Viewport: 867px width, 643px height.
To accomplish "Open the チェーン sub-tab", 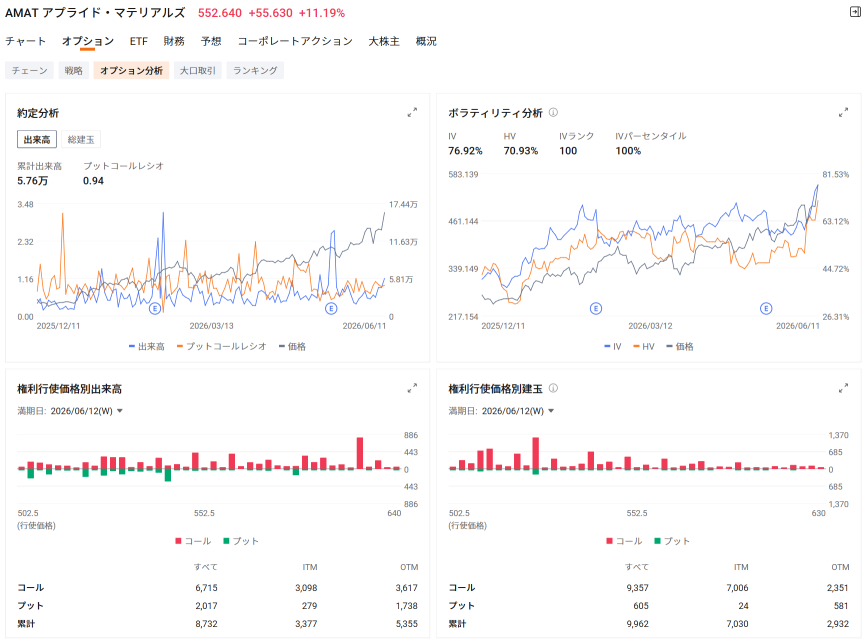I will [x=29, y=70].
